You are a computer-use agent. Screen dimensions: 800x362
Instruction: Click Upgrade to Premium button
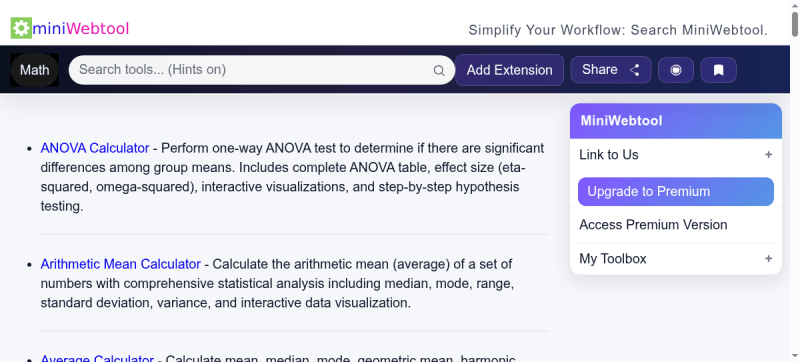(676, 192)
